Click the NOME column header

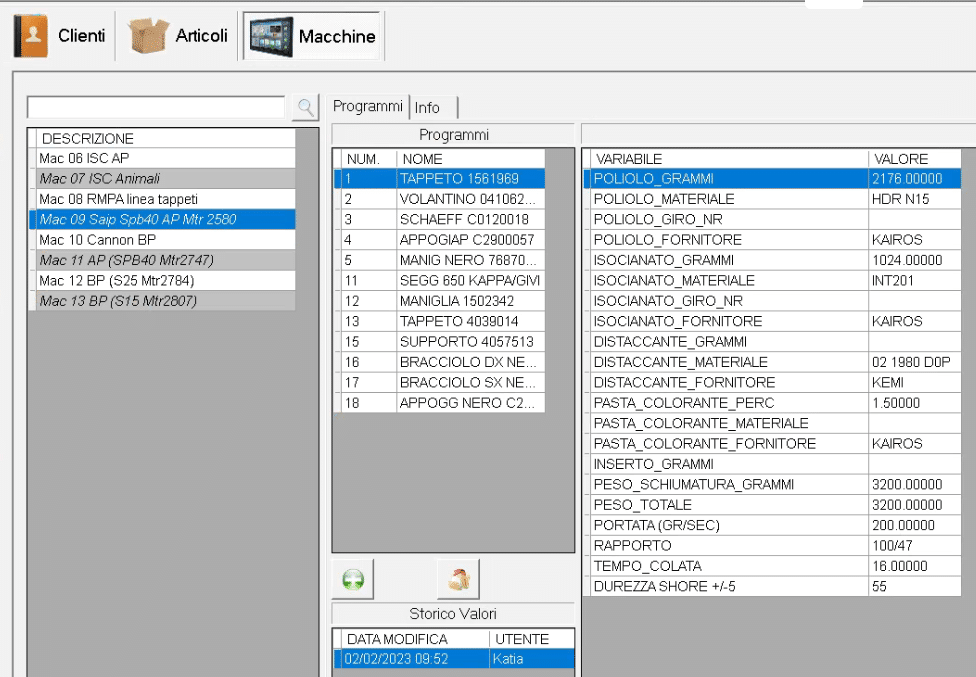coord(470,159)
